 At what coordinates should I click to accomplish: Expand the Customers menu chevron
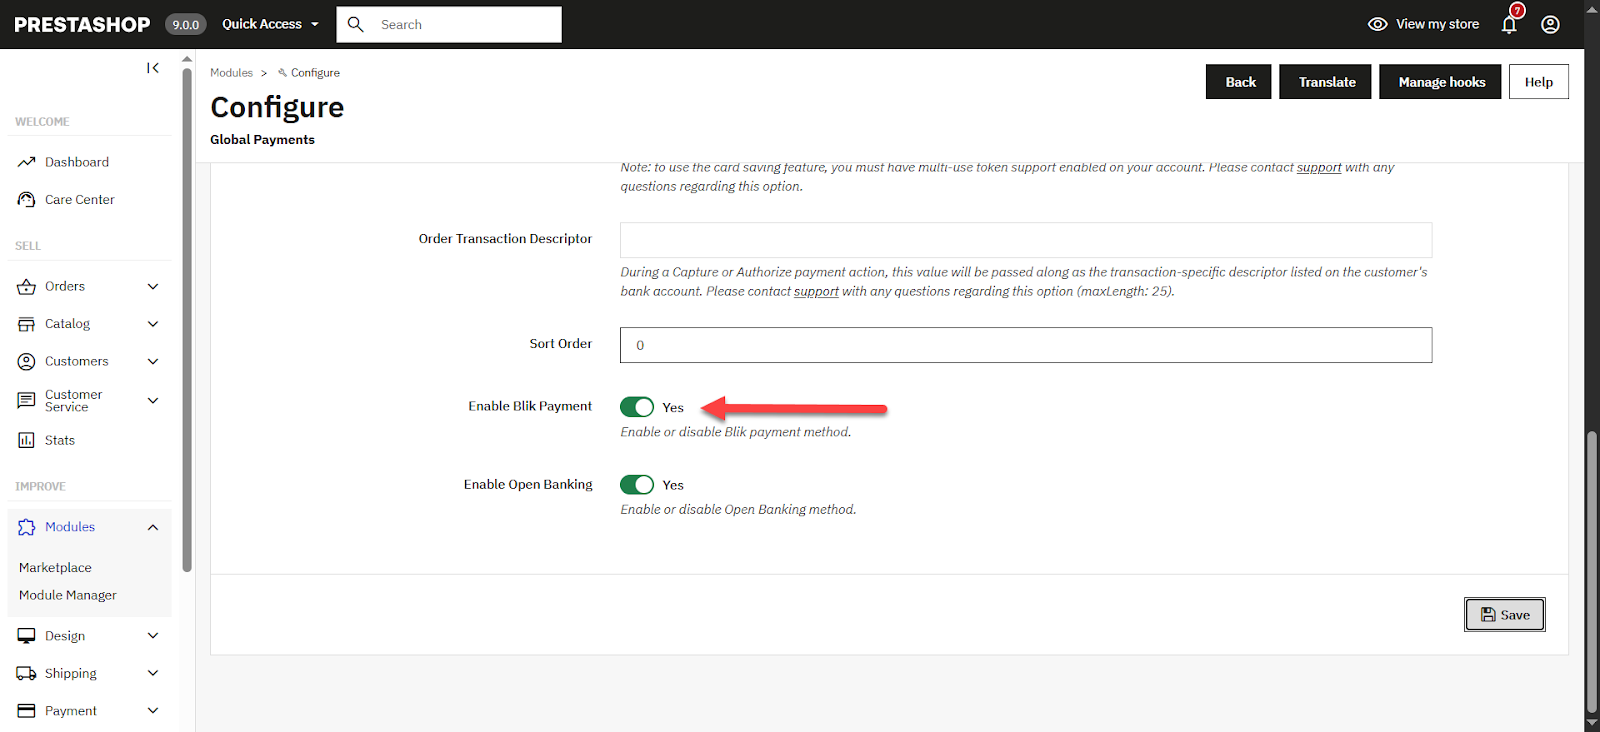coord(153,362)
